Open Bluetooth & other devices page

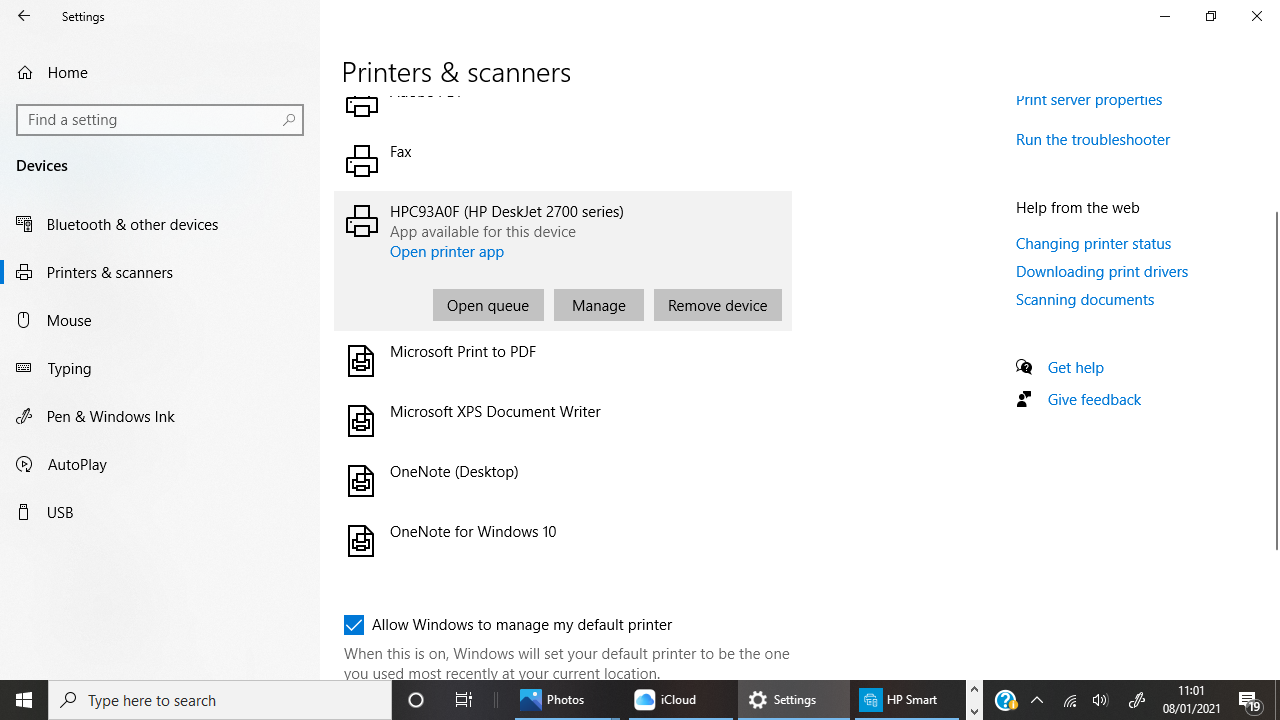[132, 224]
